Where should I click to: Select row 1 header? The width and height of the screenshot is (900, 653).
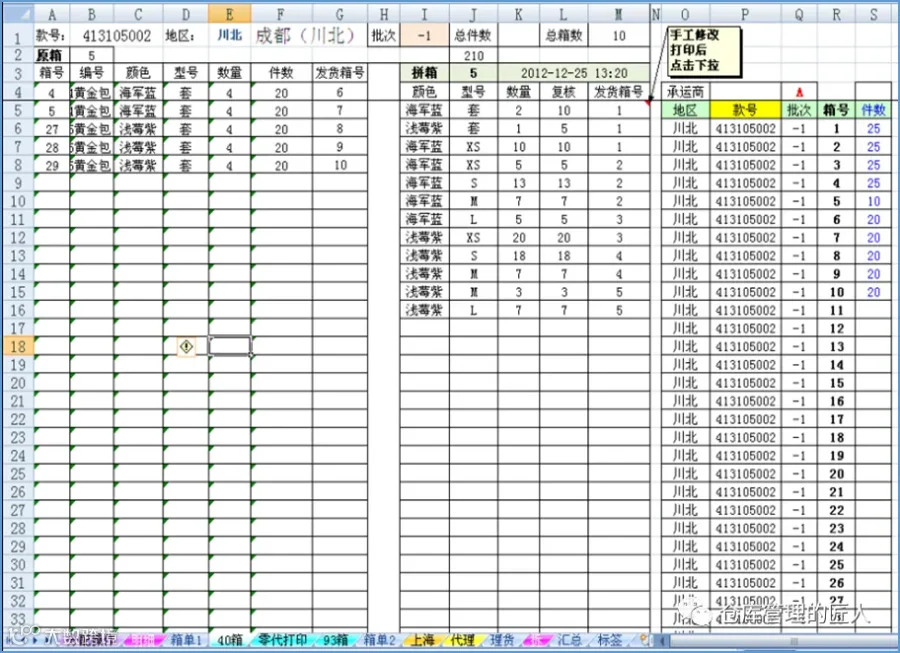click(18, 37)
